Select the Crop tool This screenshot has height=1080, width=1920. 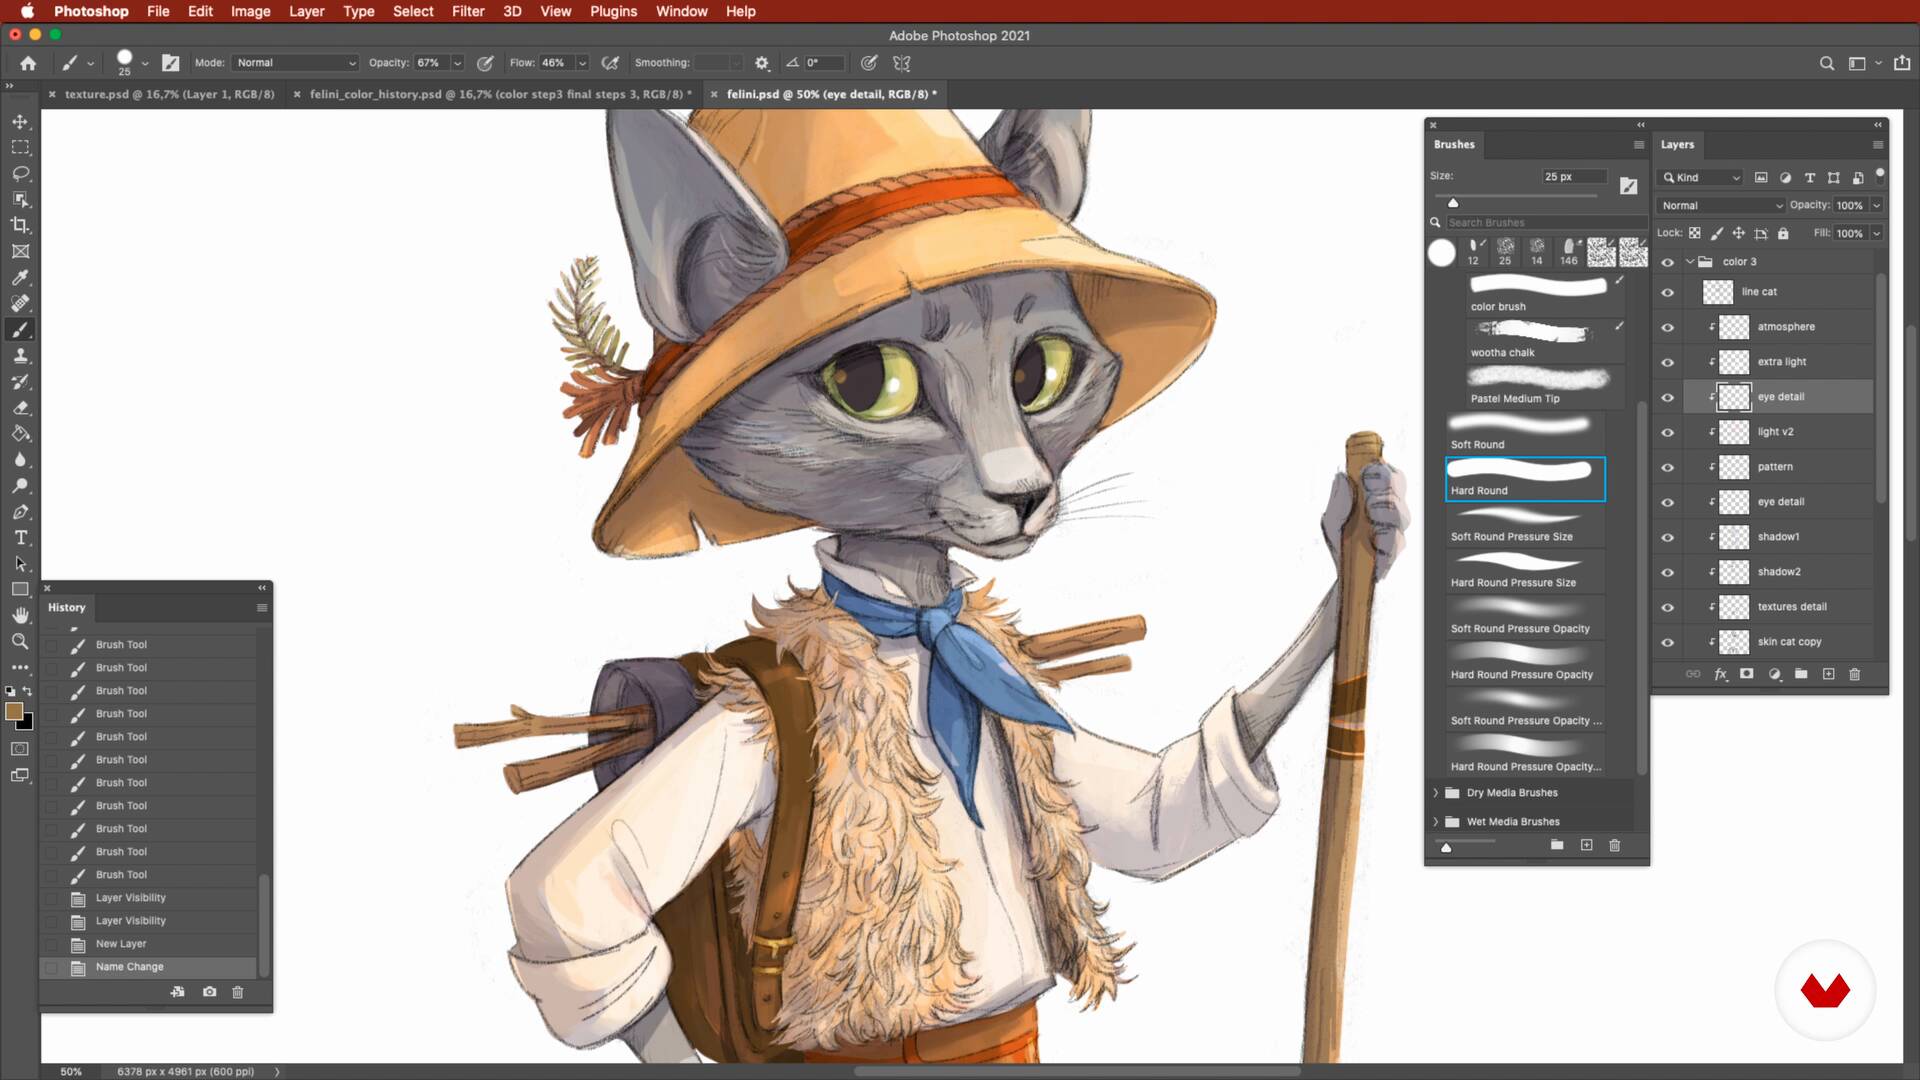tap(20, 226)
